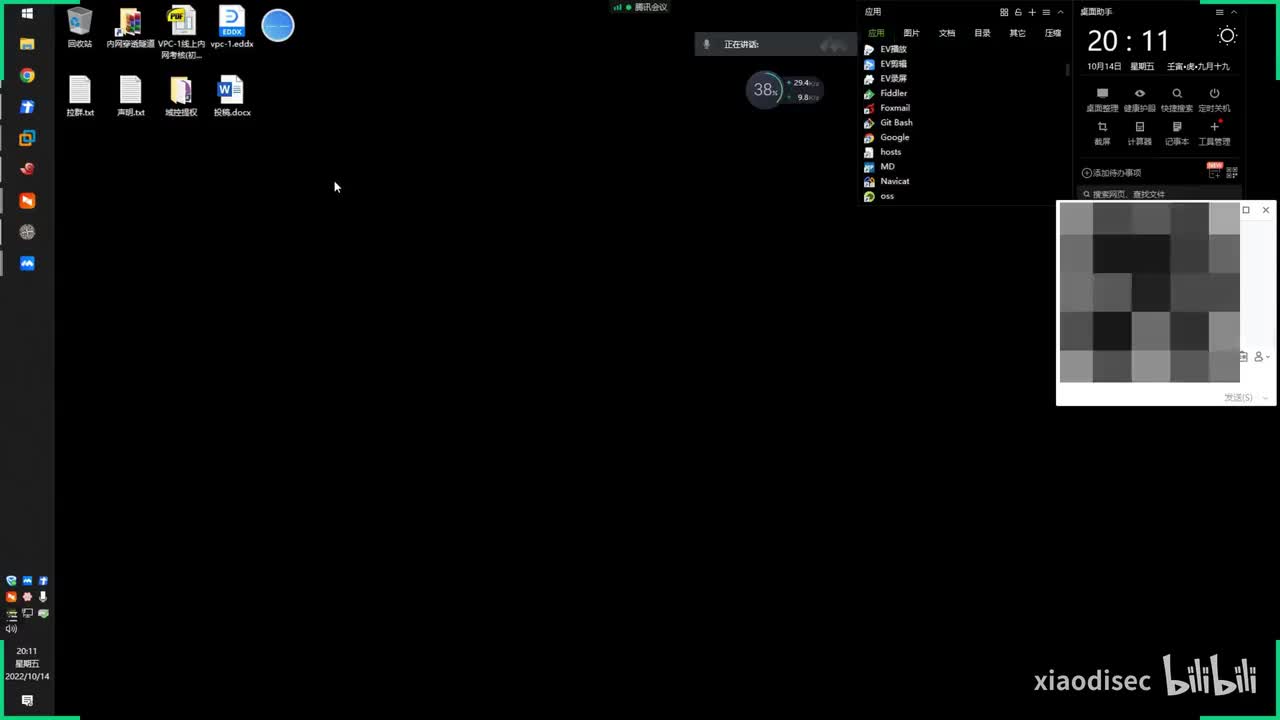Switch to the 文档 tab

pos(947,33)
